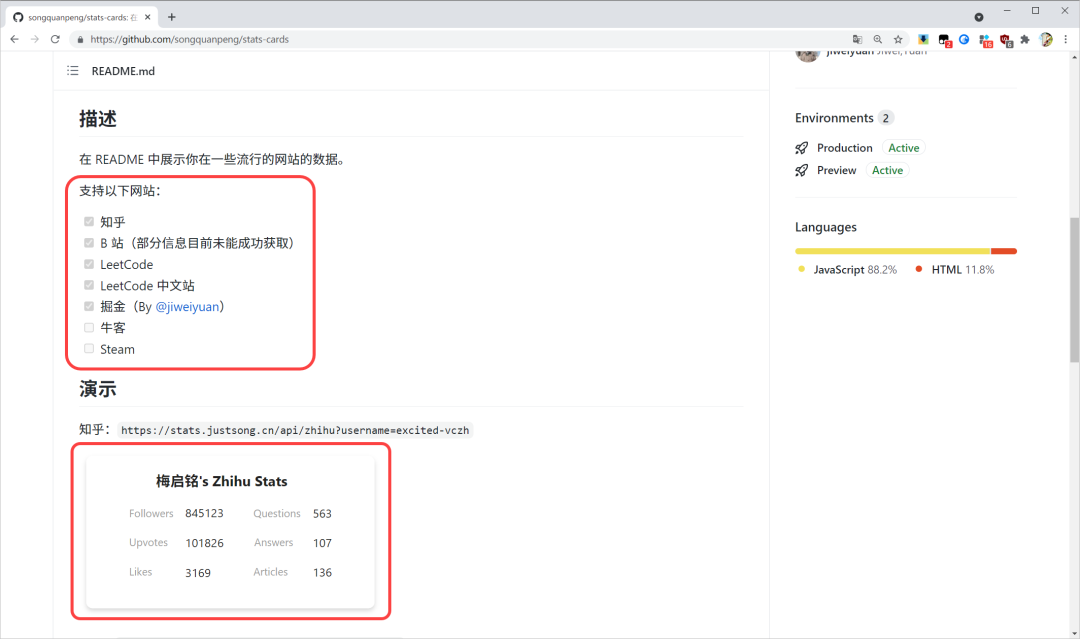The height and width of the screenshot is (639, 1080).
Task: Click the README.md file name
Action: (x=123, y=71)
